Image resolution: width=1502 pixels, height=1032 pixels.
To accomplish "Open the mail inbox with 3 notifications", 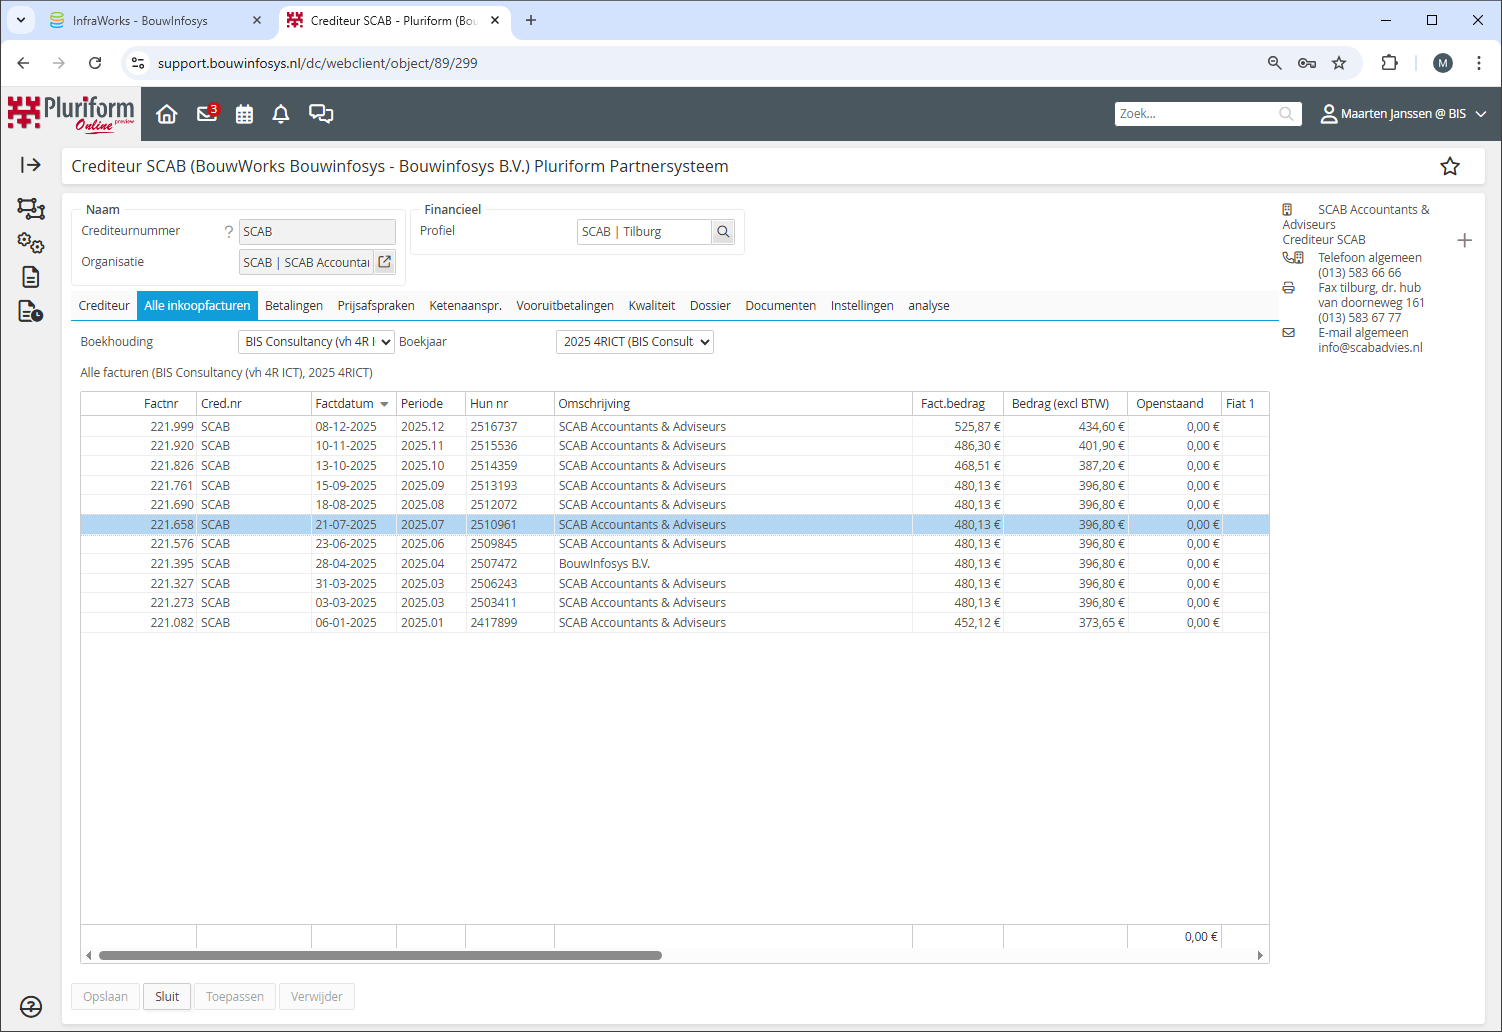I will click(207, 114).
